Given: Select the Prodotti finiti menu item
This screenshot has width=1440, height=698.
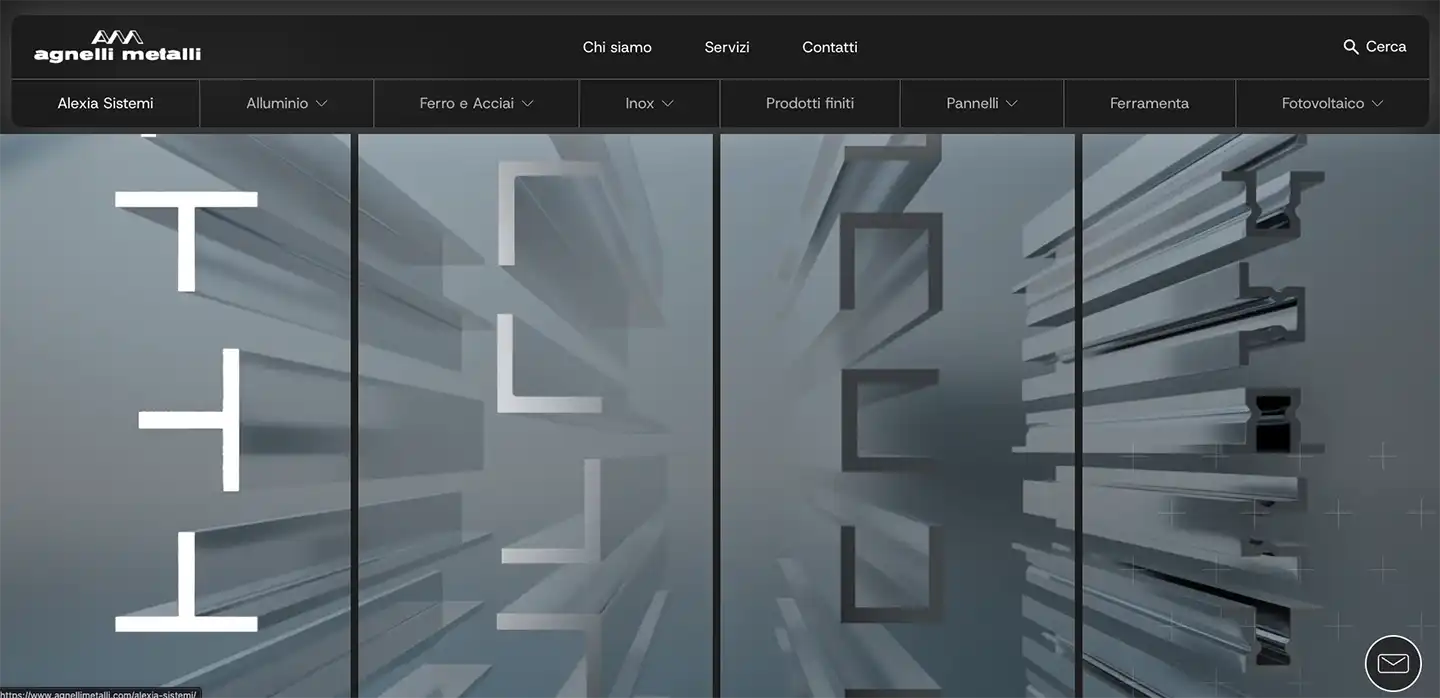Looking at the screenshot, I should (809, 103).
